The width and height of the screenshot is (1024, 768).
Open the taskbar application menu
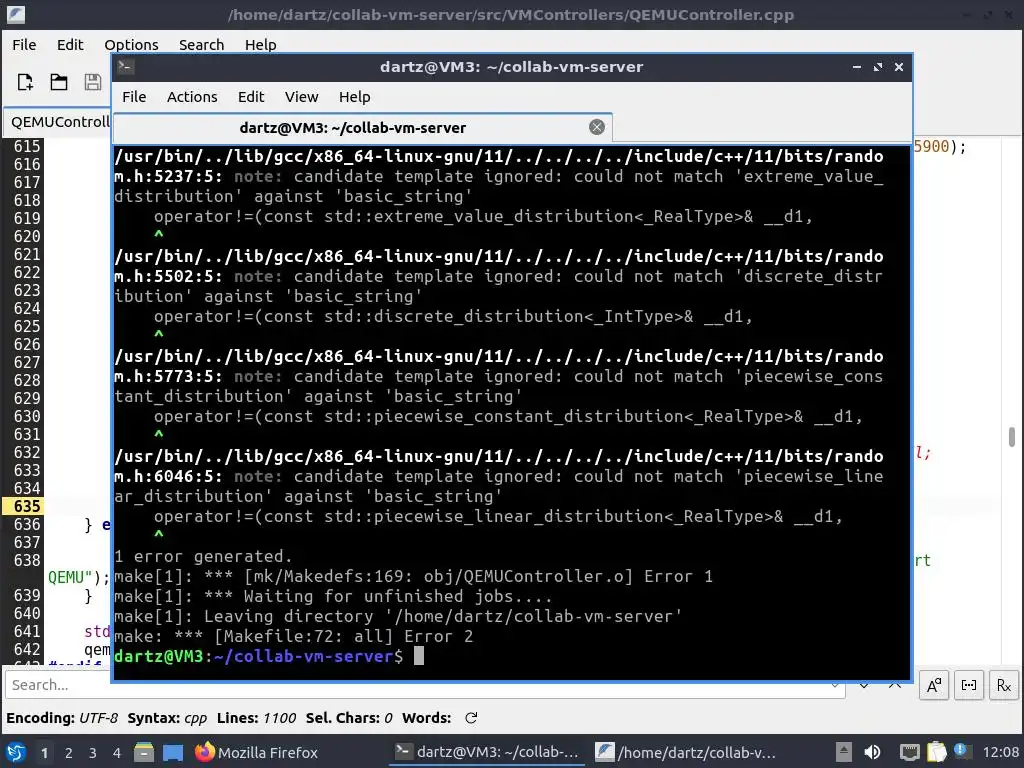(x=16, y=752)
